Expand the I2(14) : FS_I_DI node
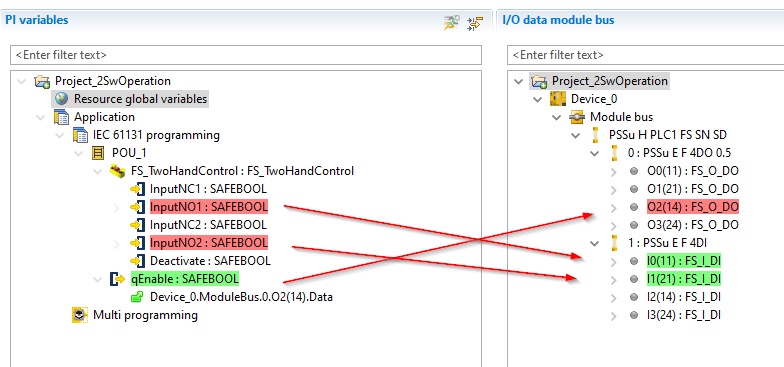784x367 pixels. [x=614, y=298]
